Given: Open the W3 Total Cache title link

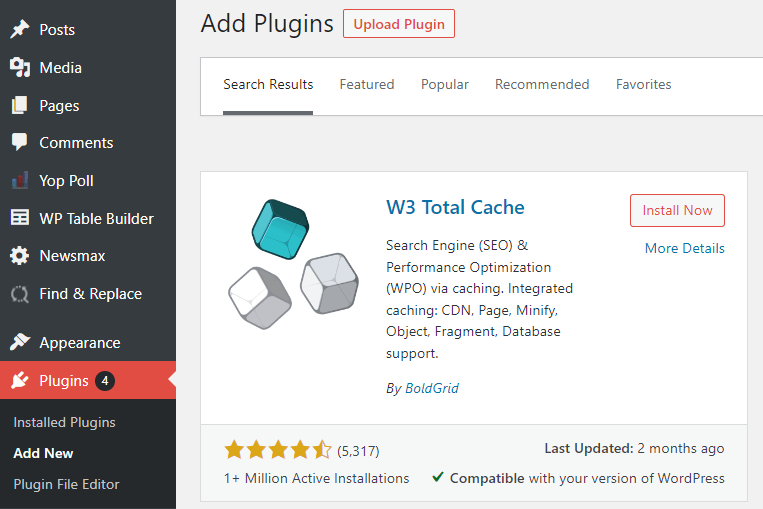Looking at the screenshot, I should tap(455, 207).
